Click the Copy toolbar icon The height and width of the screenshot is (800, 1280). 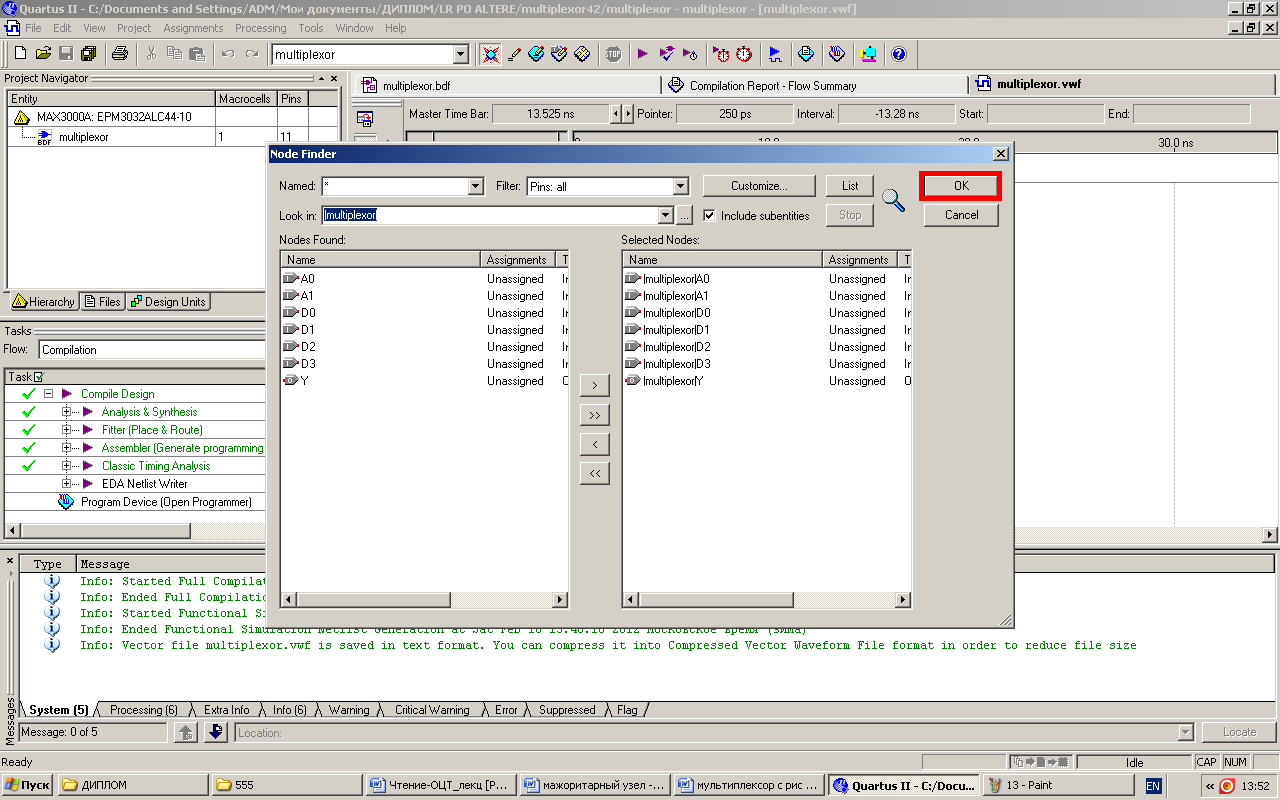click(x=175, y=54)
